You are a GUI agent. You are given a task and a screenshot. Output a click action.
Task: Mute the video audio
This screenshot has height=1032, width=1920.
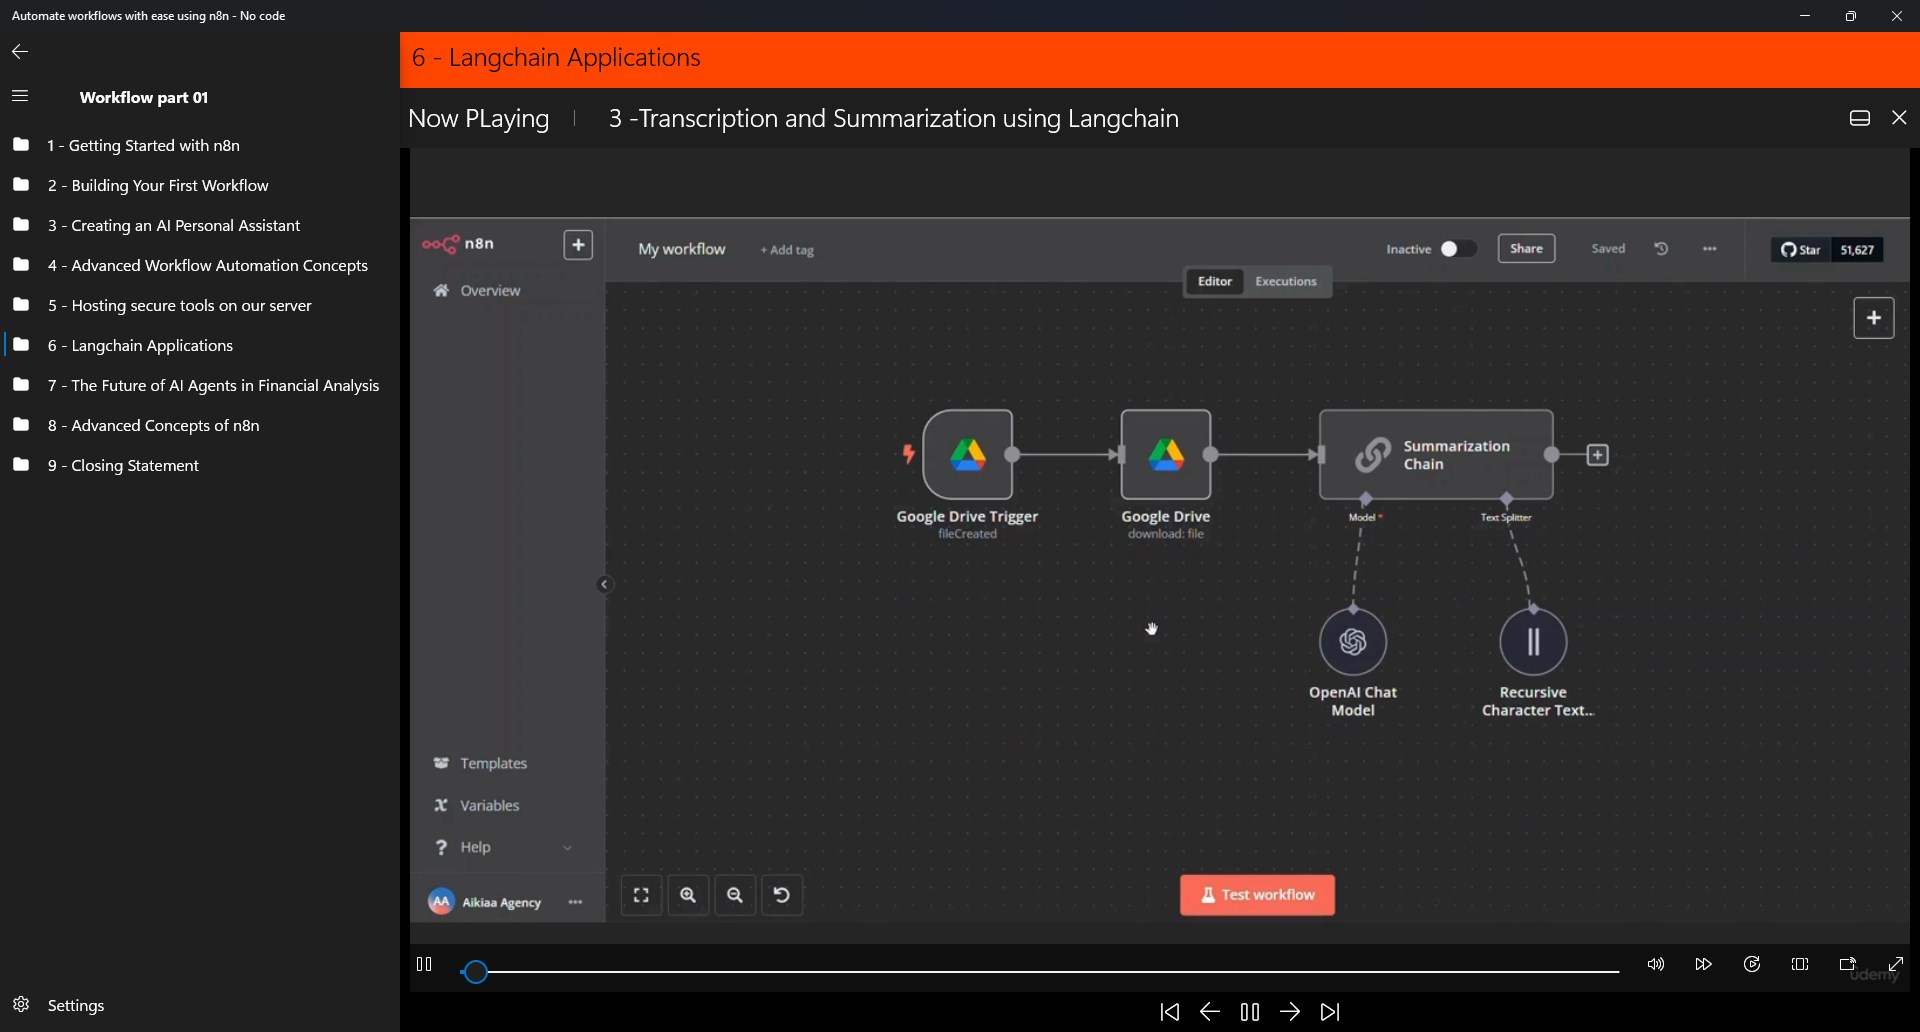(1655, 963)
